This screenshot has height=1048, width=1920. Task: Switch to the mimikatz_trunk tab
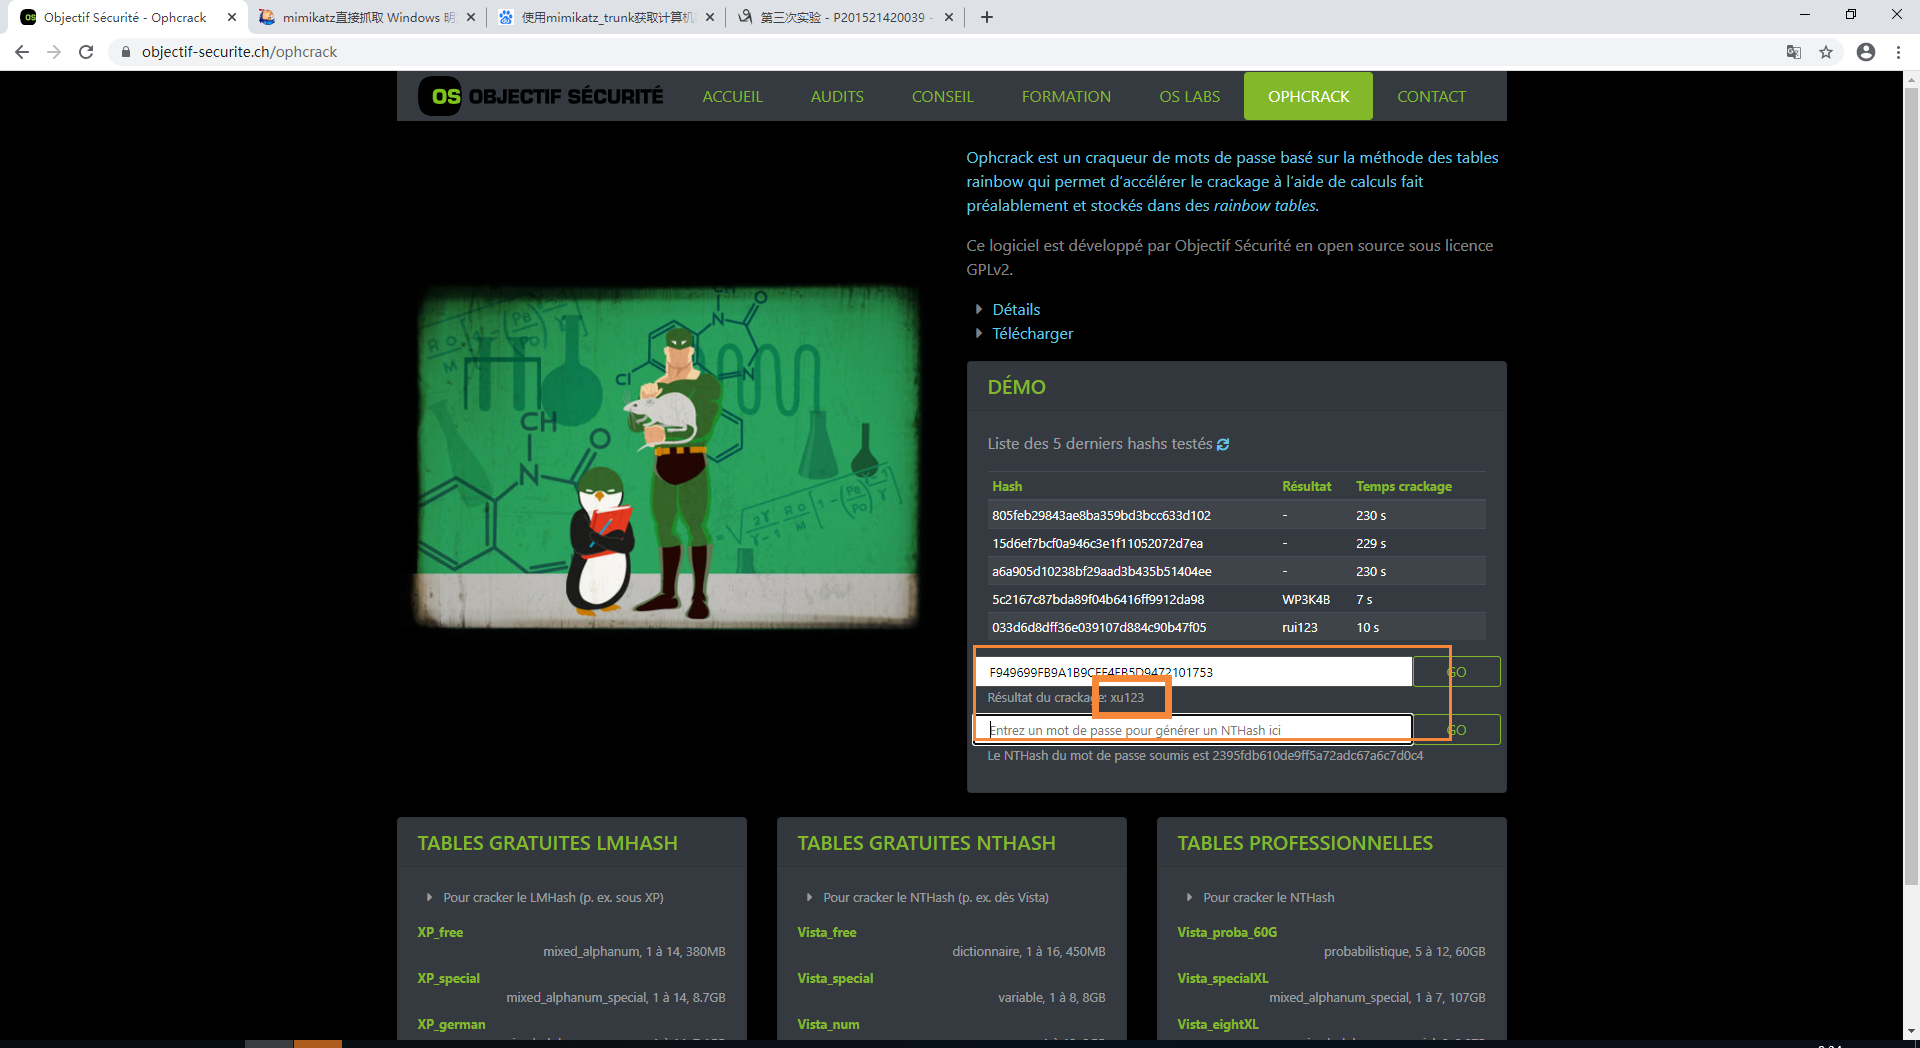tap(607, 17)
